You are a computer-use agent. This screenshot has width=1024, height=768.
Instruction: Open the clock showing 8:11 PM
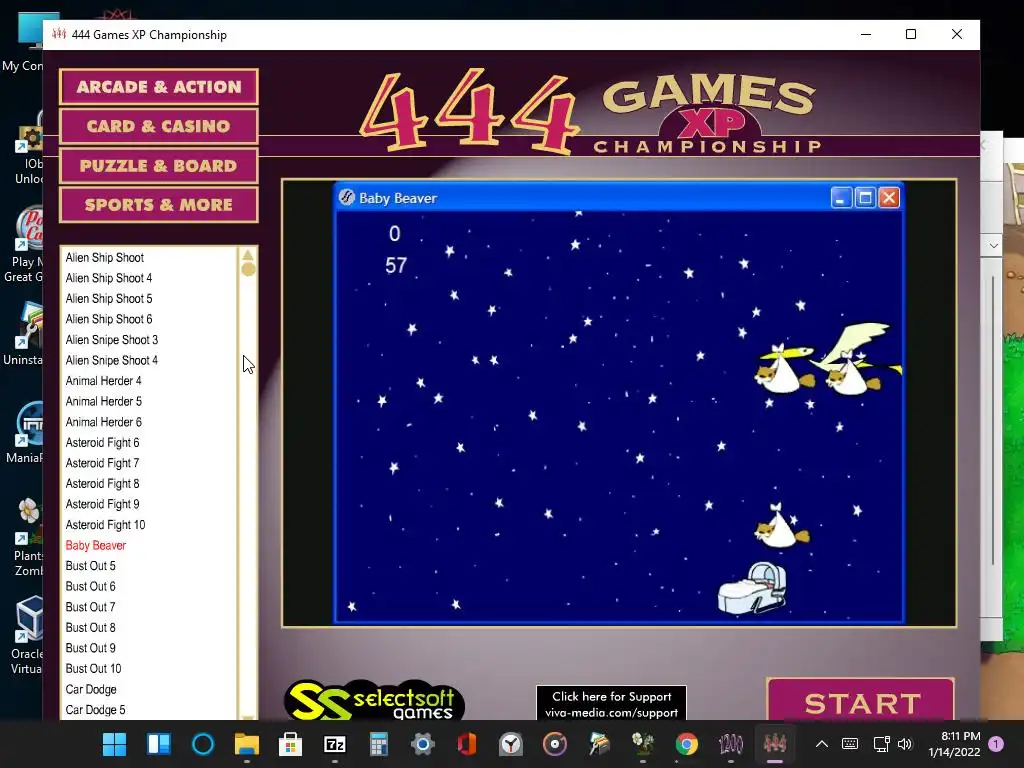pos(954,744)
